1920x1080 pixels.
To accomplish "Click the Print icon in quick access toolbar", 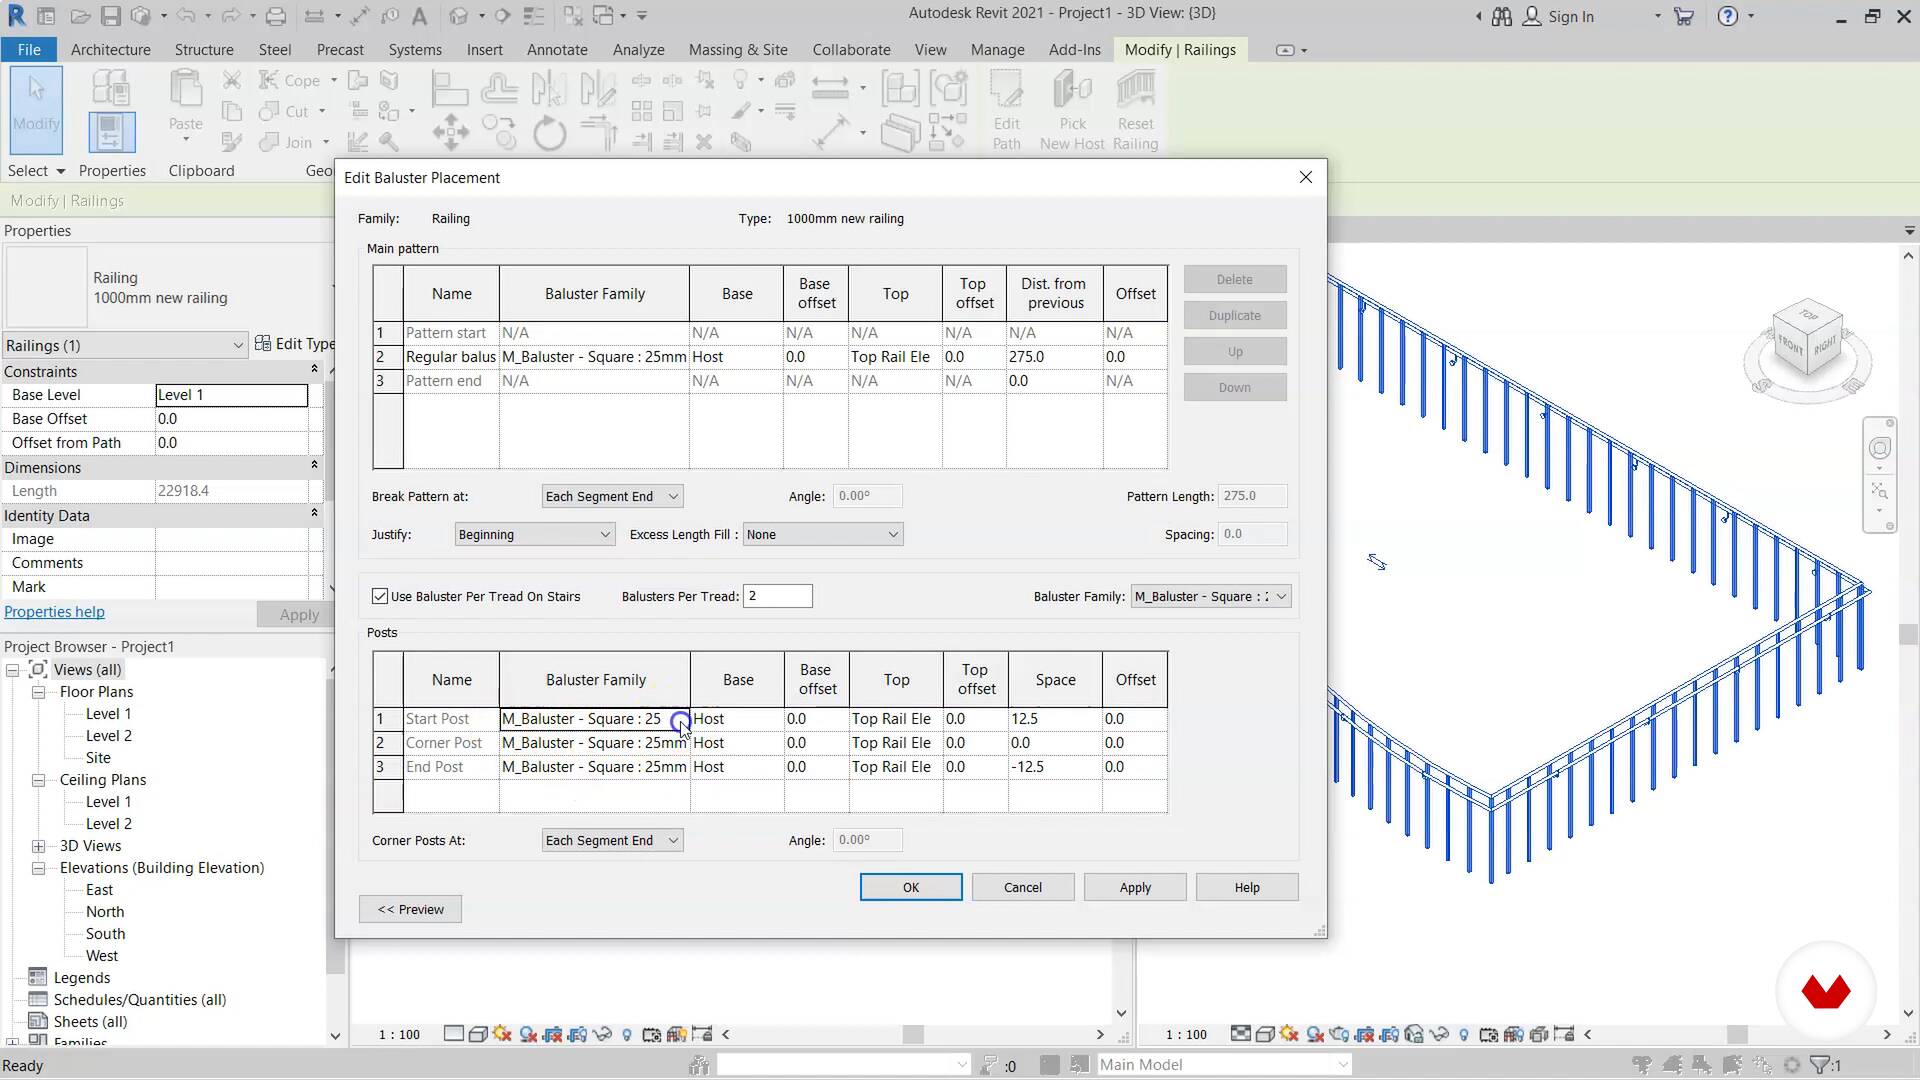I will [276, 16].
